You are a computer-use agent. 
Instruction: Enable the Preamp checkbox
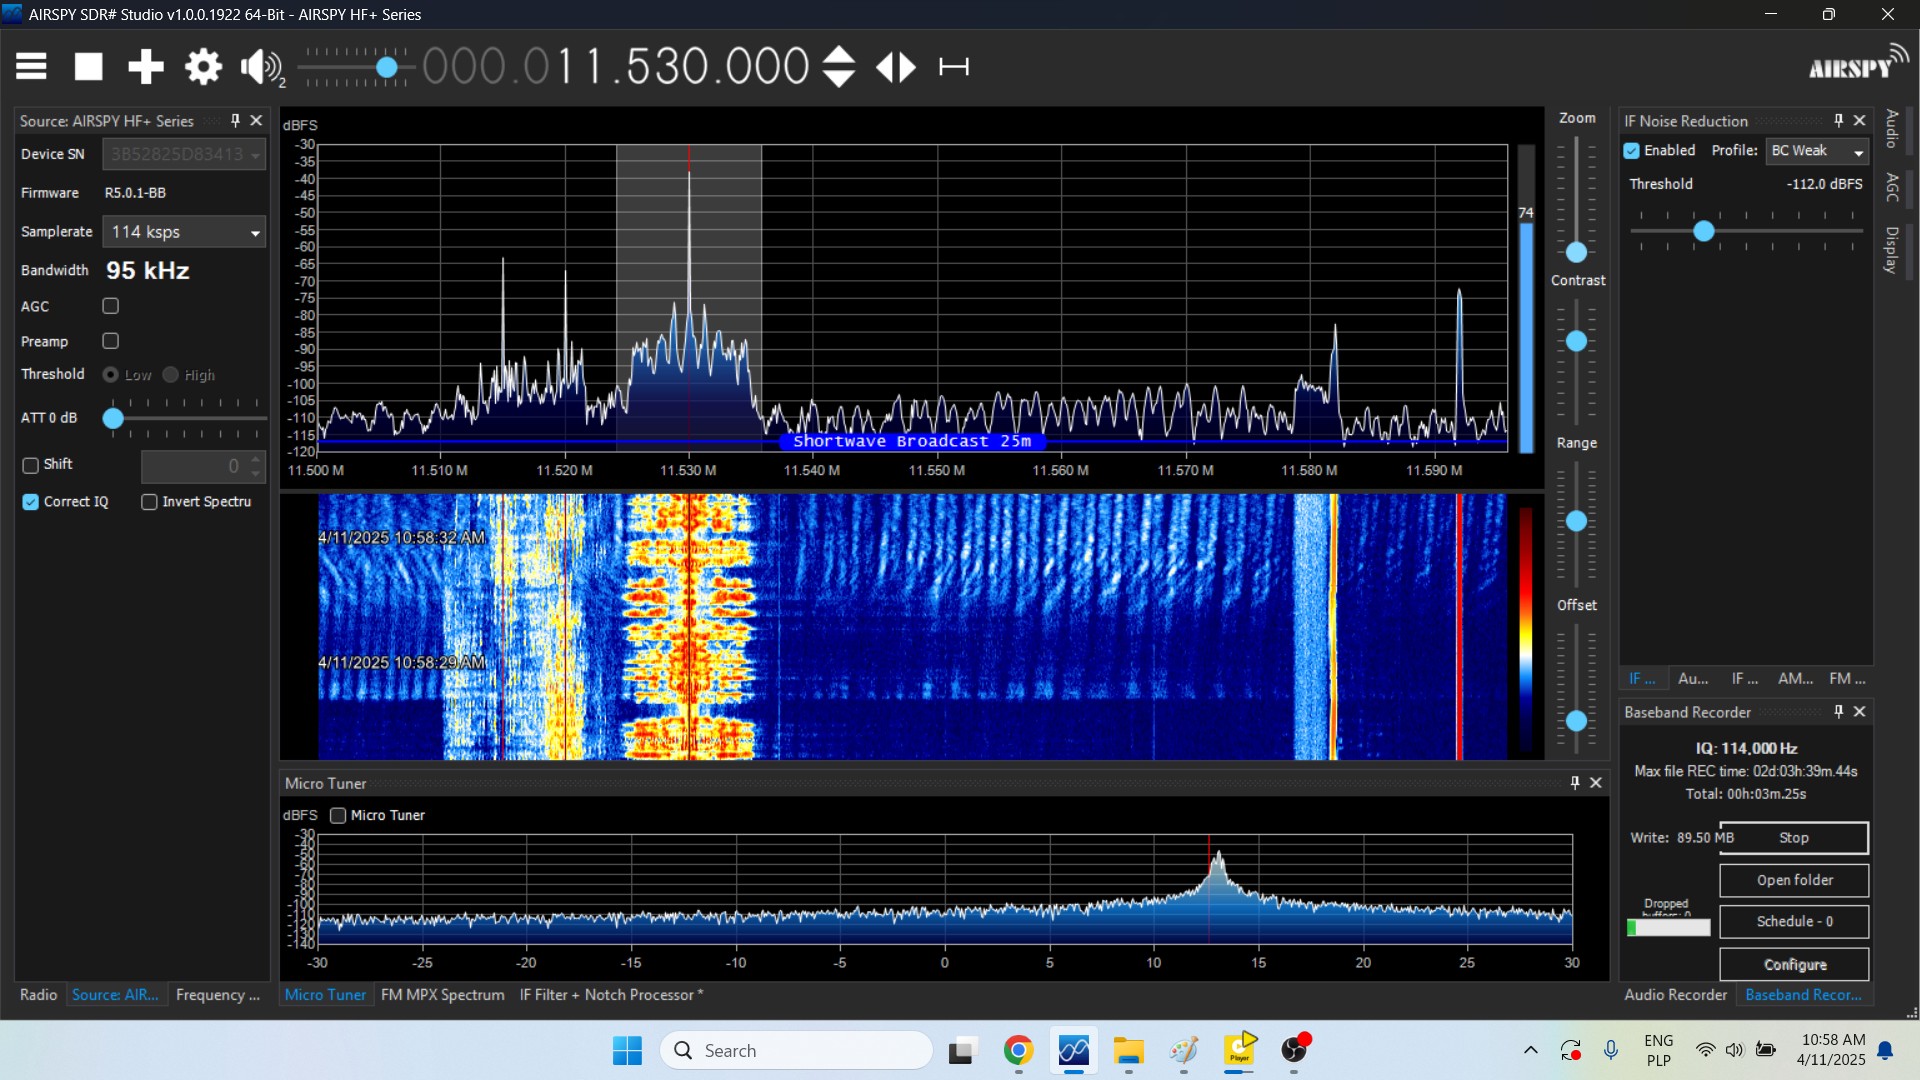111,341
